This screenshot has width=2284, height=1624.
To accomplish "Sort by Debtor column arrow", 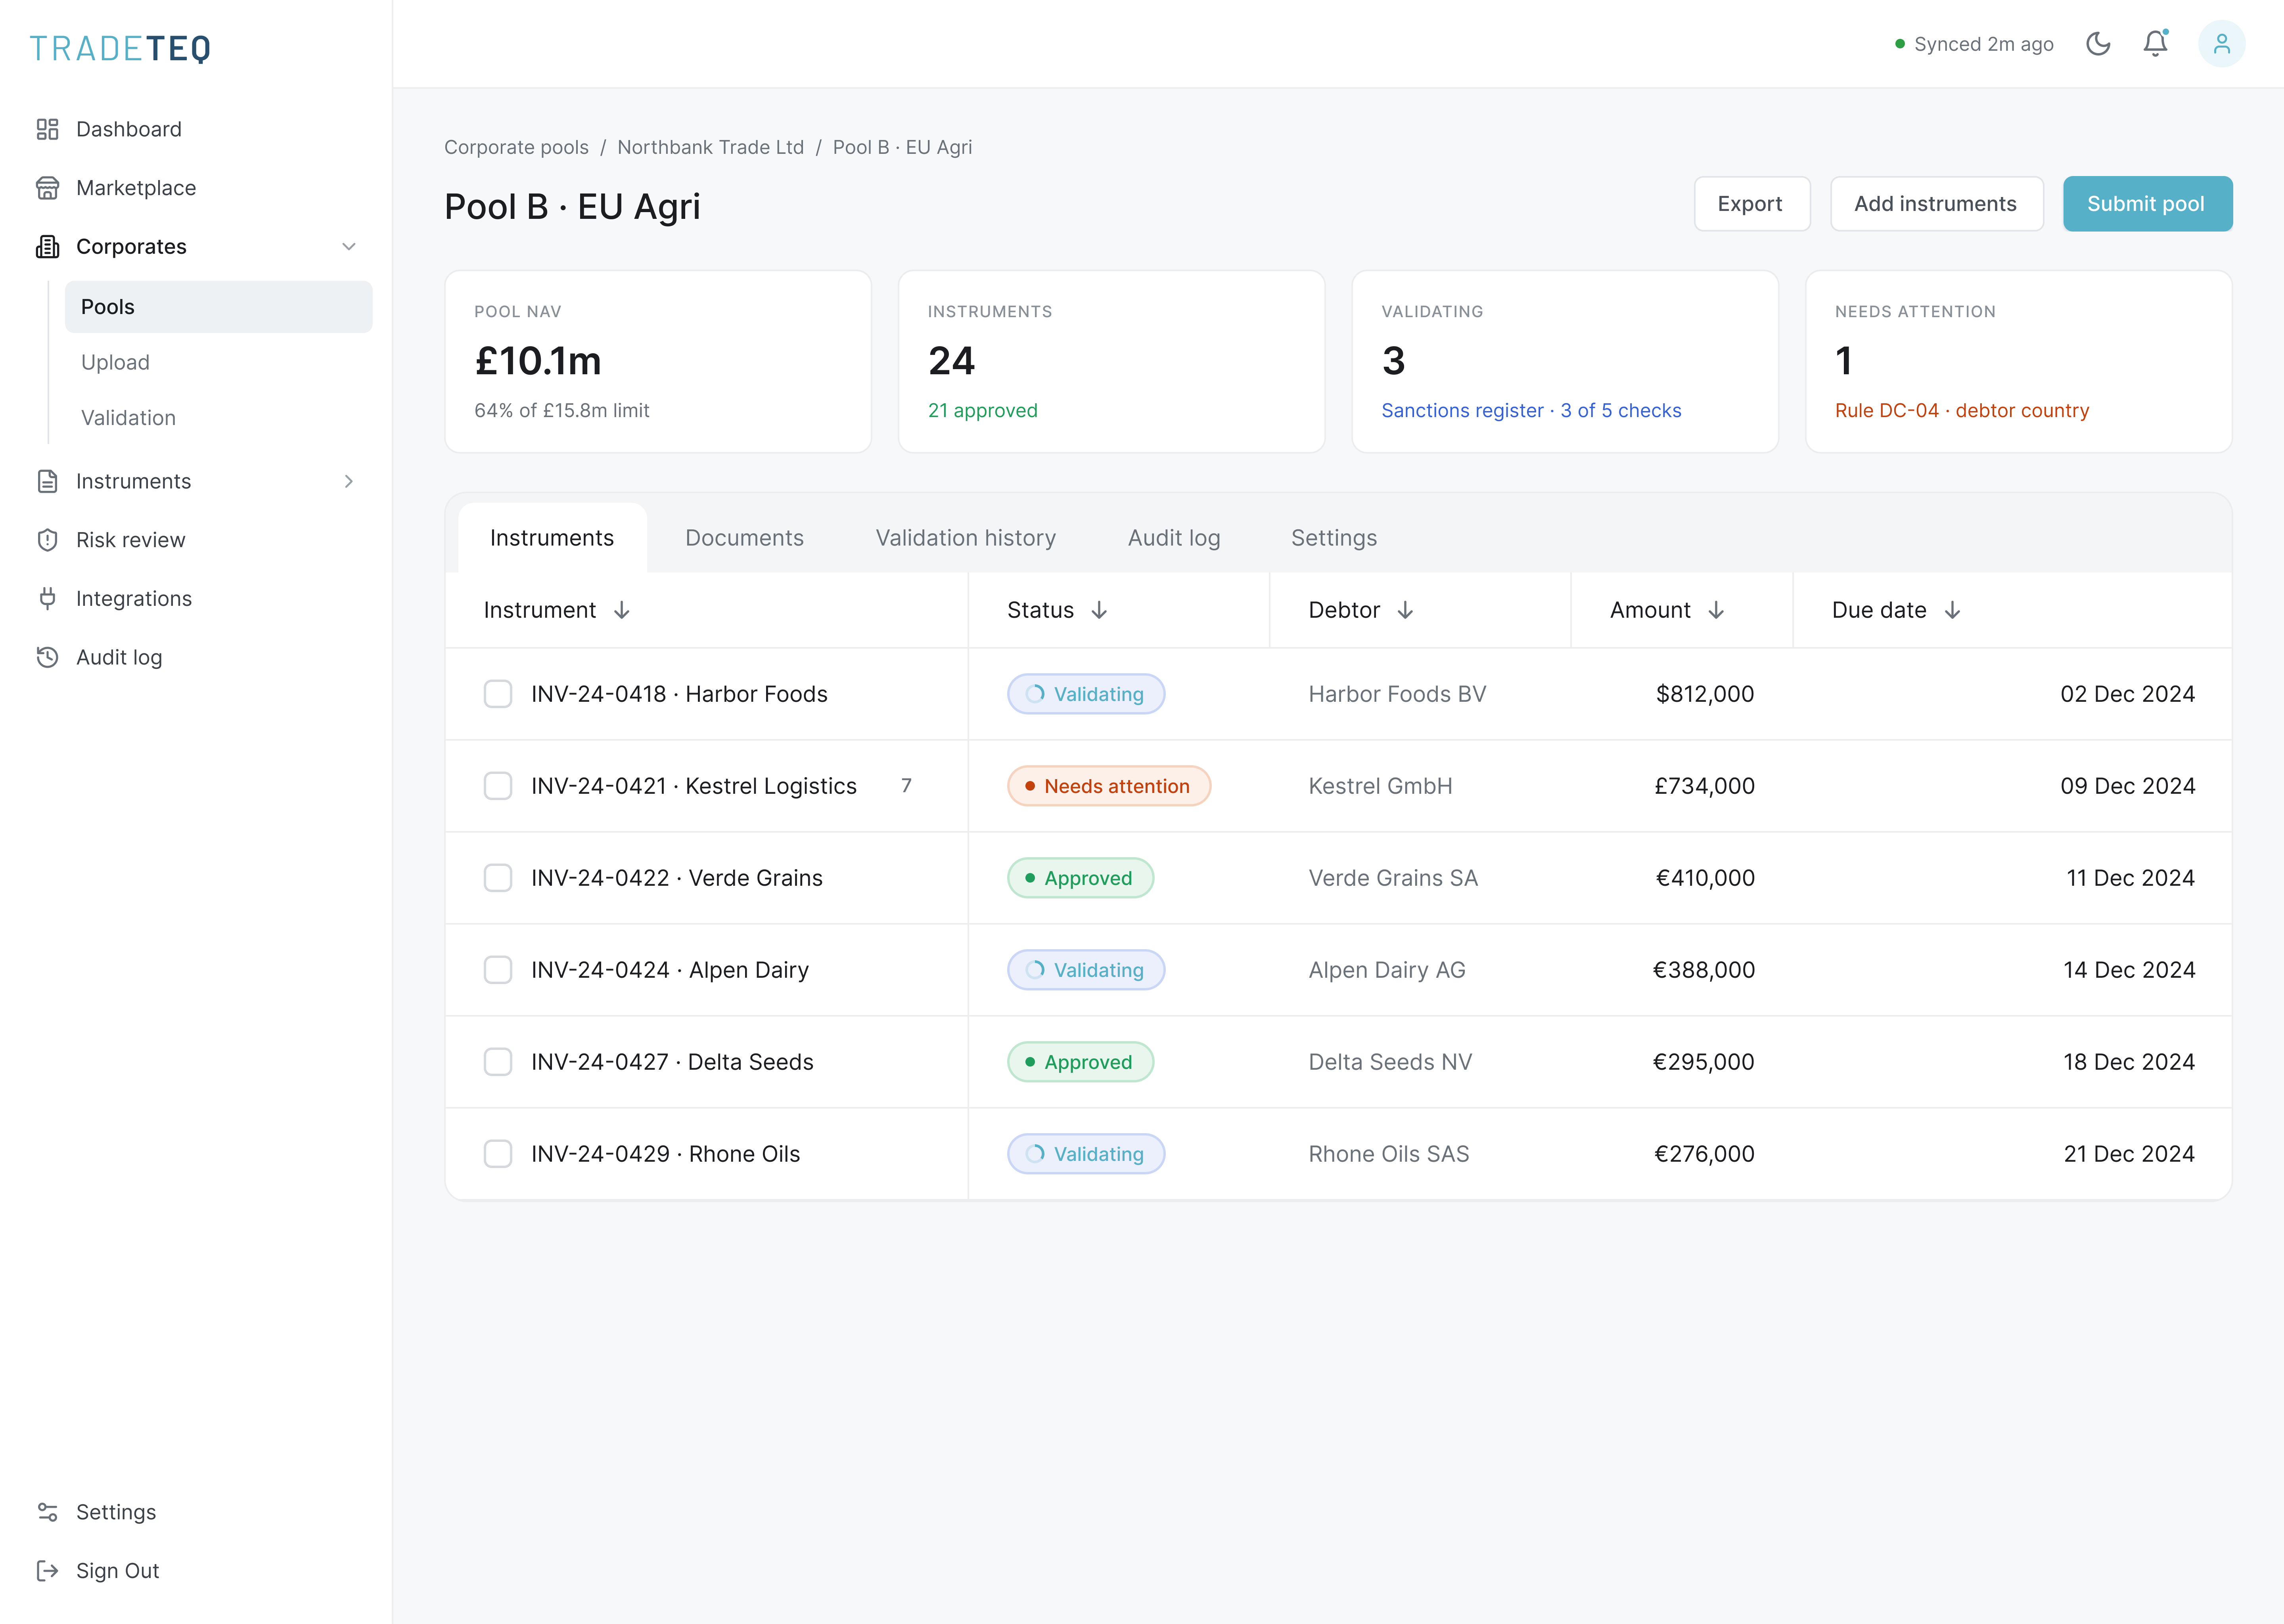I will tap(1405, 610).
